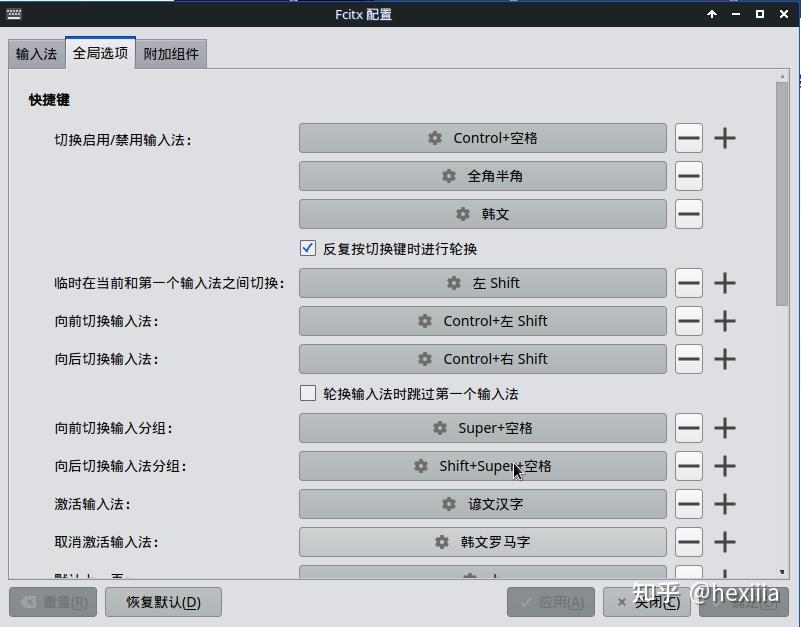Click the gear on Shift+Super+空格 hotkey
The width and height of the screenshot is (801, 627).
tap(419, 465)
